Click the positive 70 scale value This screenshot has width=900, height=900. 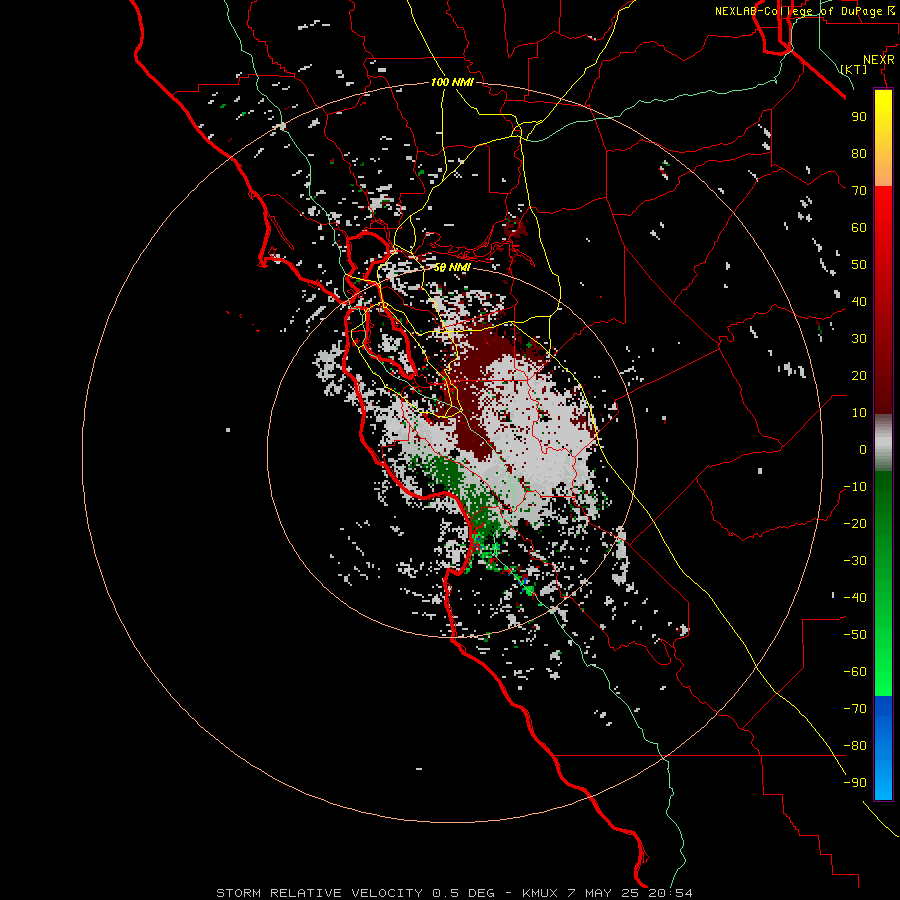859,191
